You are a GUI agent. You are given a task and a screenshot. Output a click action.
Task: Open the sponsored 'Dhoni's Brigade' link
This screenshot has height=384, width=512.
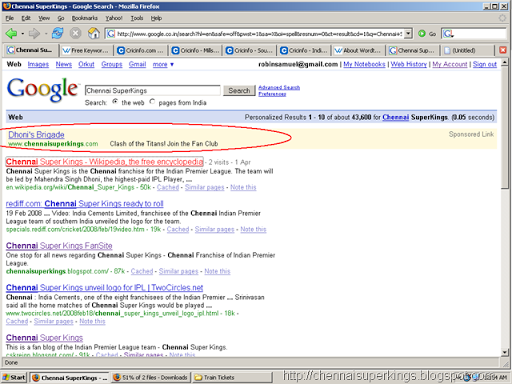point(36,135)
